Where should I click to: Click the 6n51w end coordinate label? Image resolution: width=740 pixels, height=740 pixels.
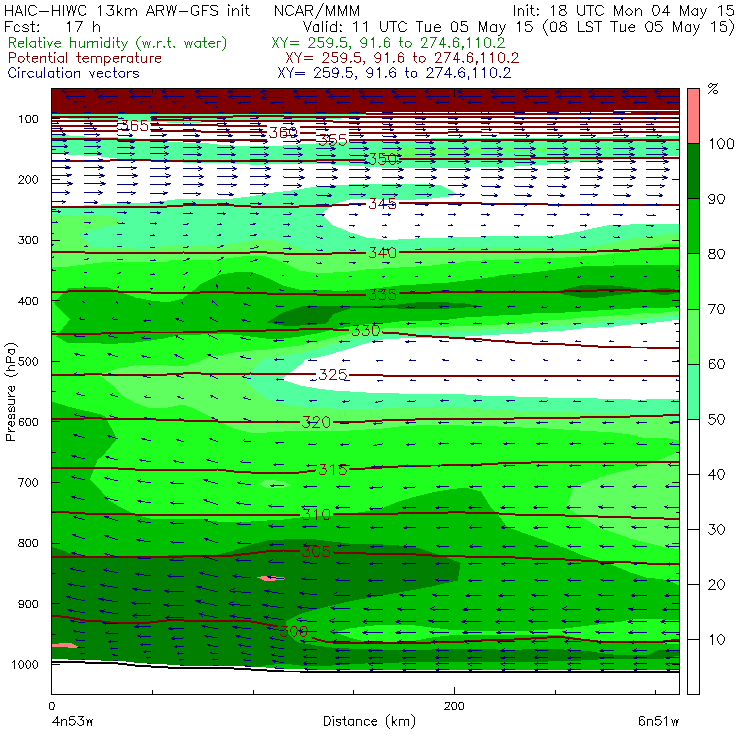coord(659,722)
